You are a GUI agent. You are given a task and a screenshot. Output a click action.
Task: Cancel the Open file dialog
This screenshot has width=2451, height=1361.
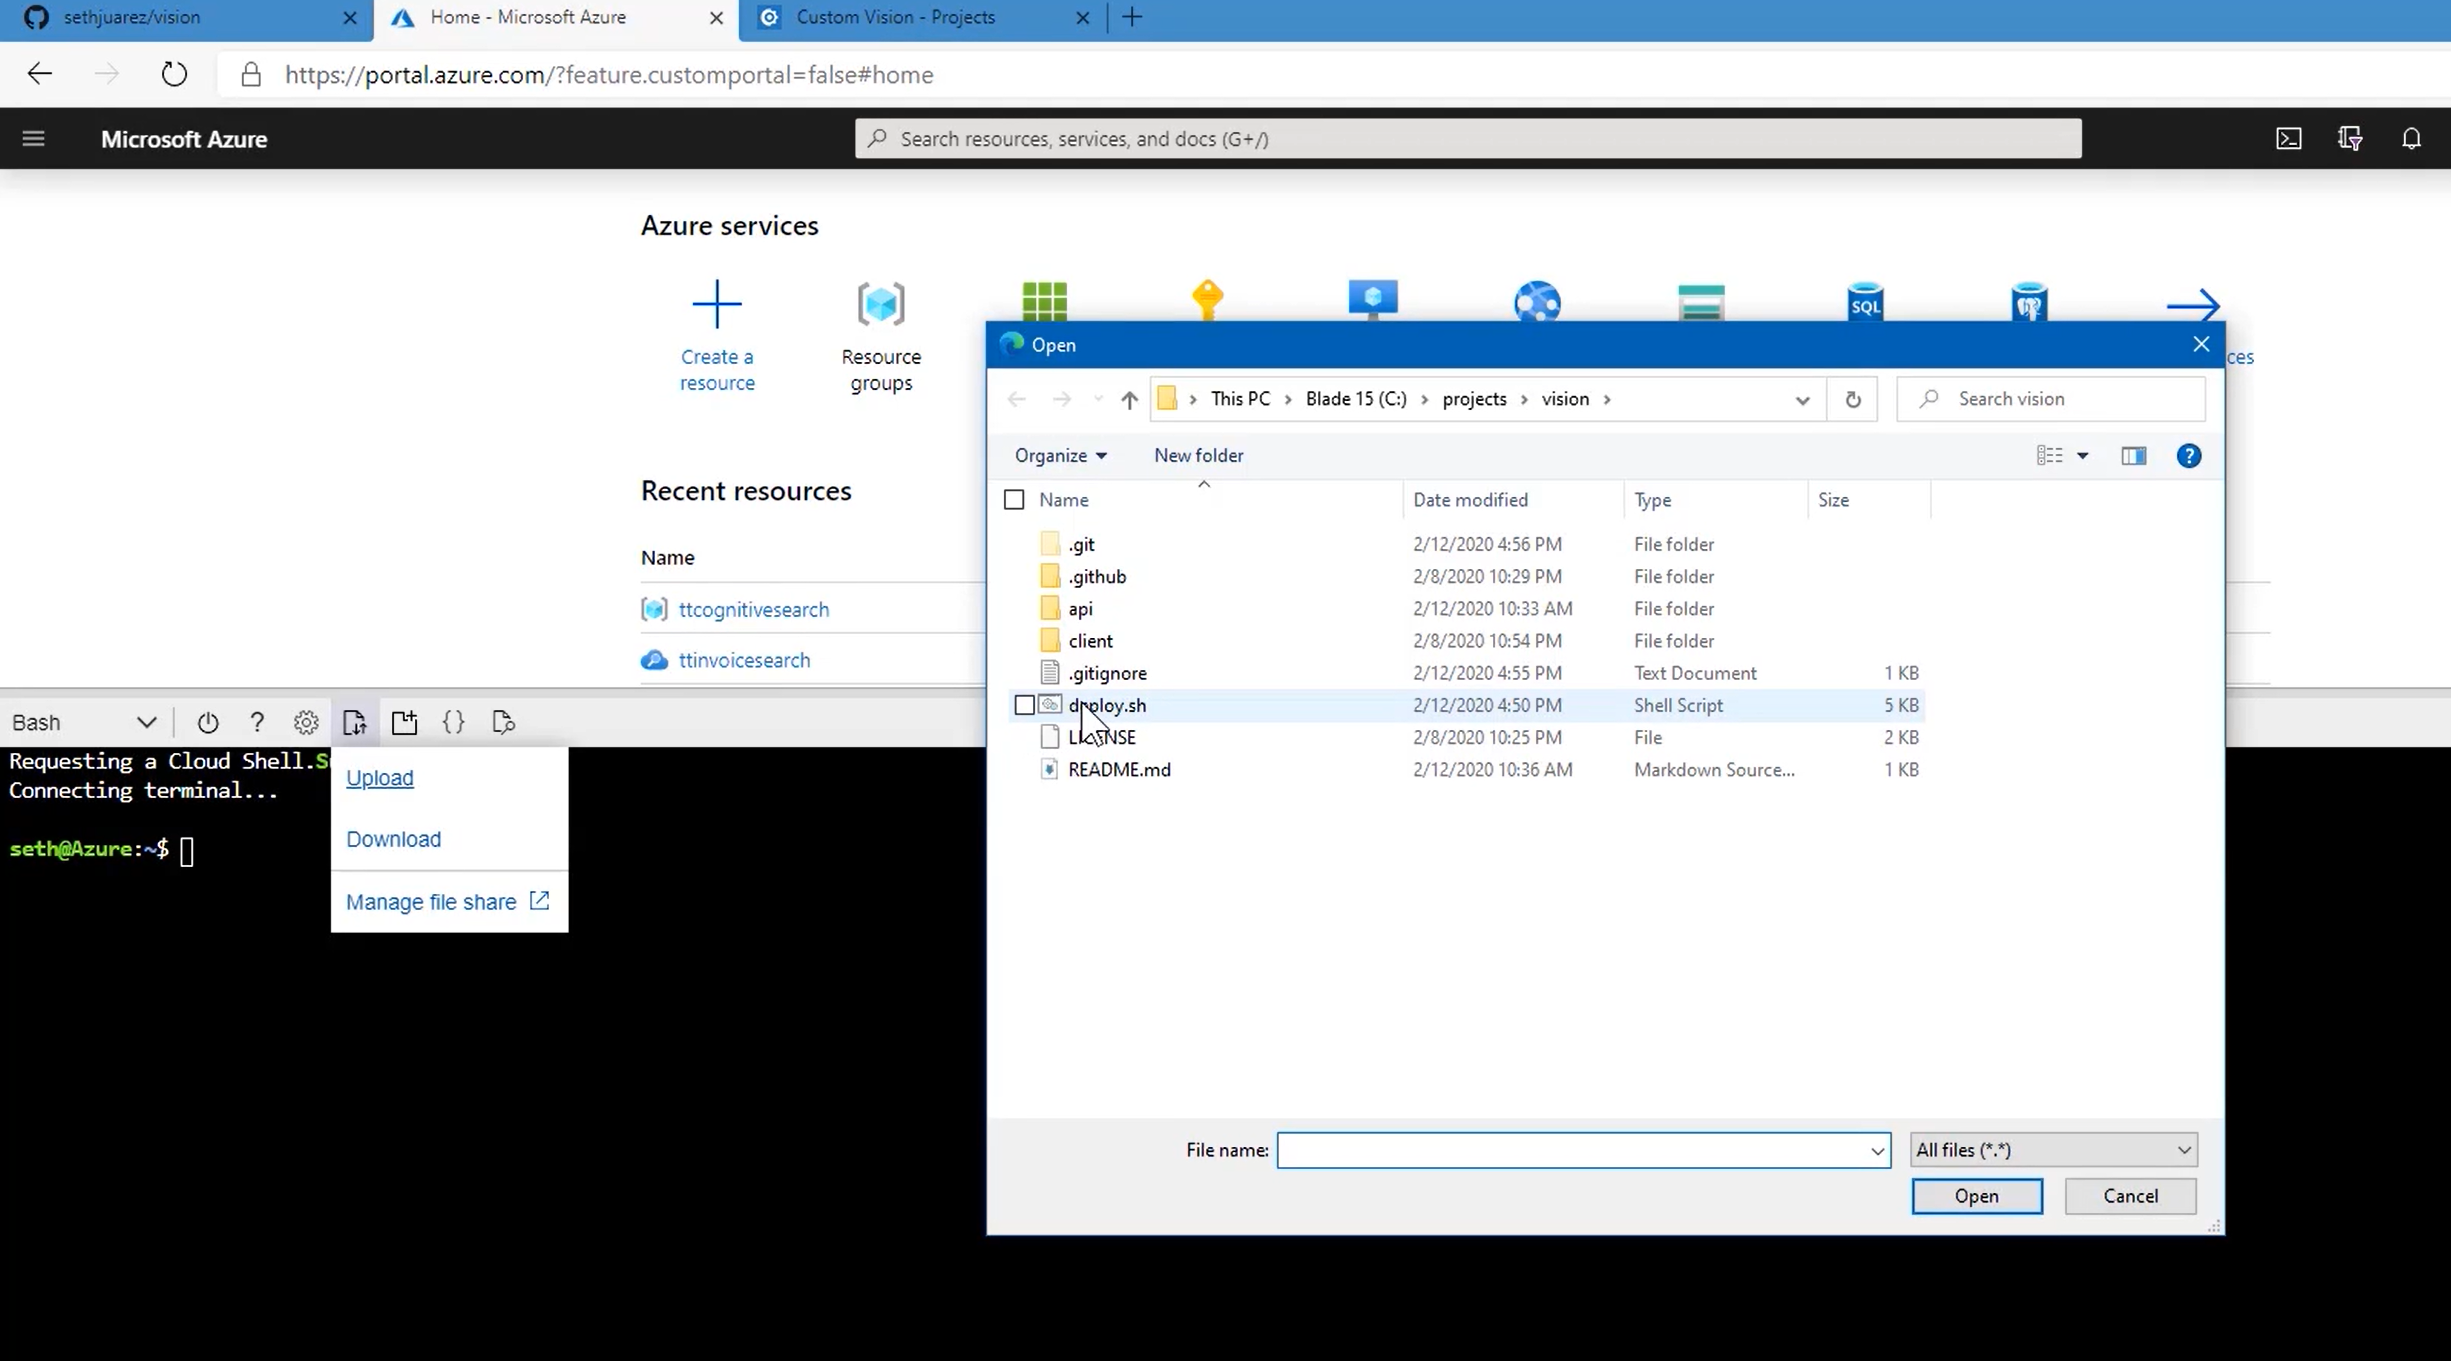click(x=2130, y=1196)
